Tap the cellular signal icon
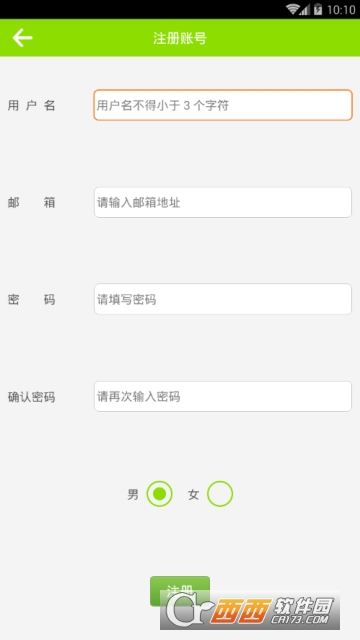360x640 pixels. point(304,9)
